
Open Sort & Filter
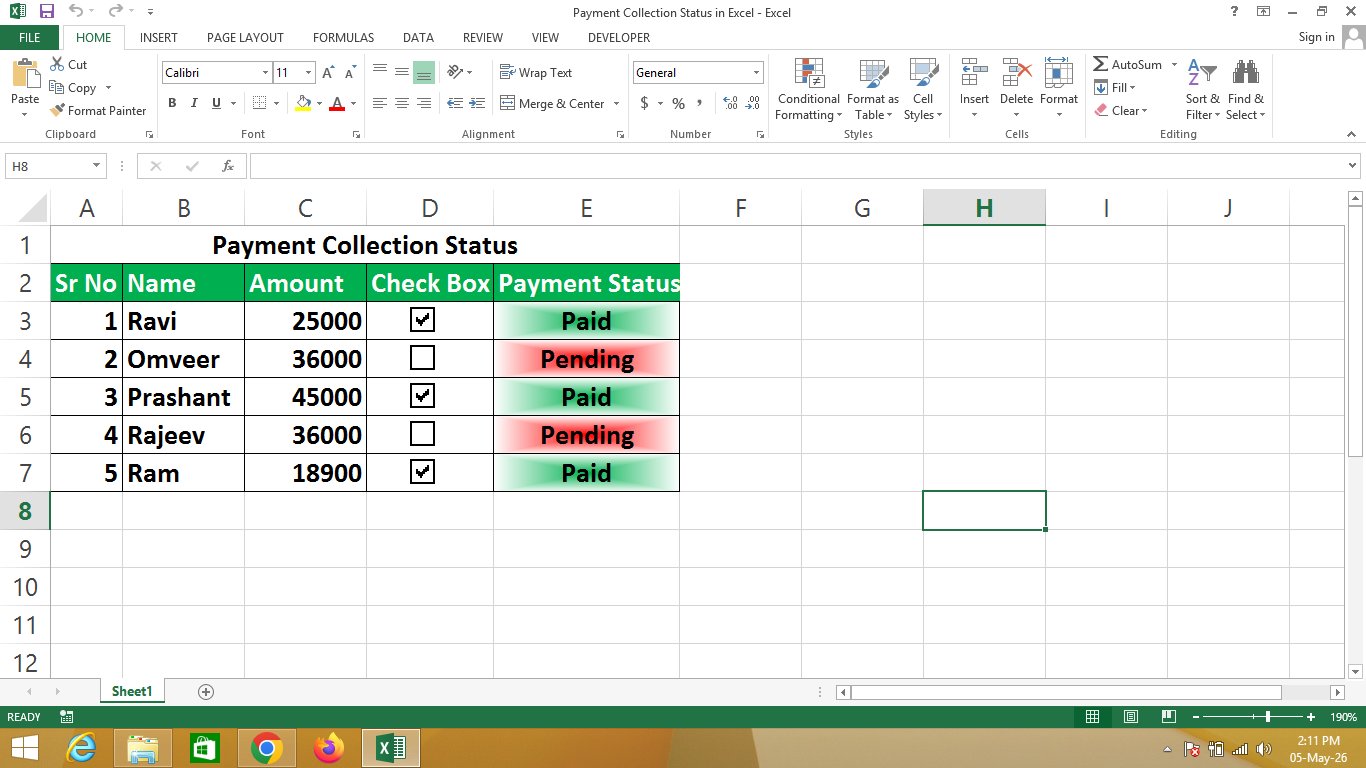coord(1202,90)
